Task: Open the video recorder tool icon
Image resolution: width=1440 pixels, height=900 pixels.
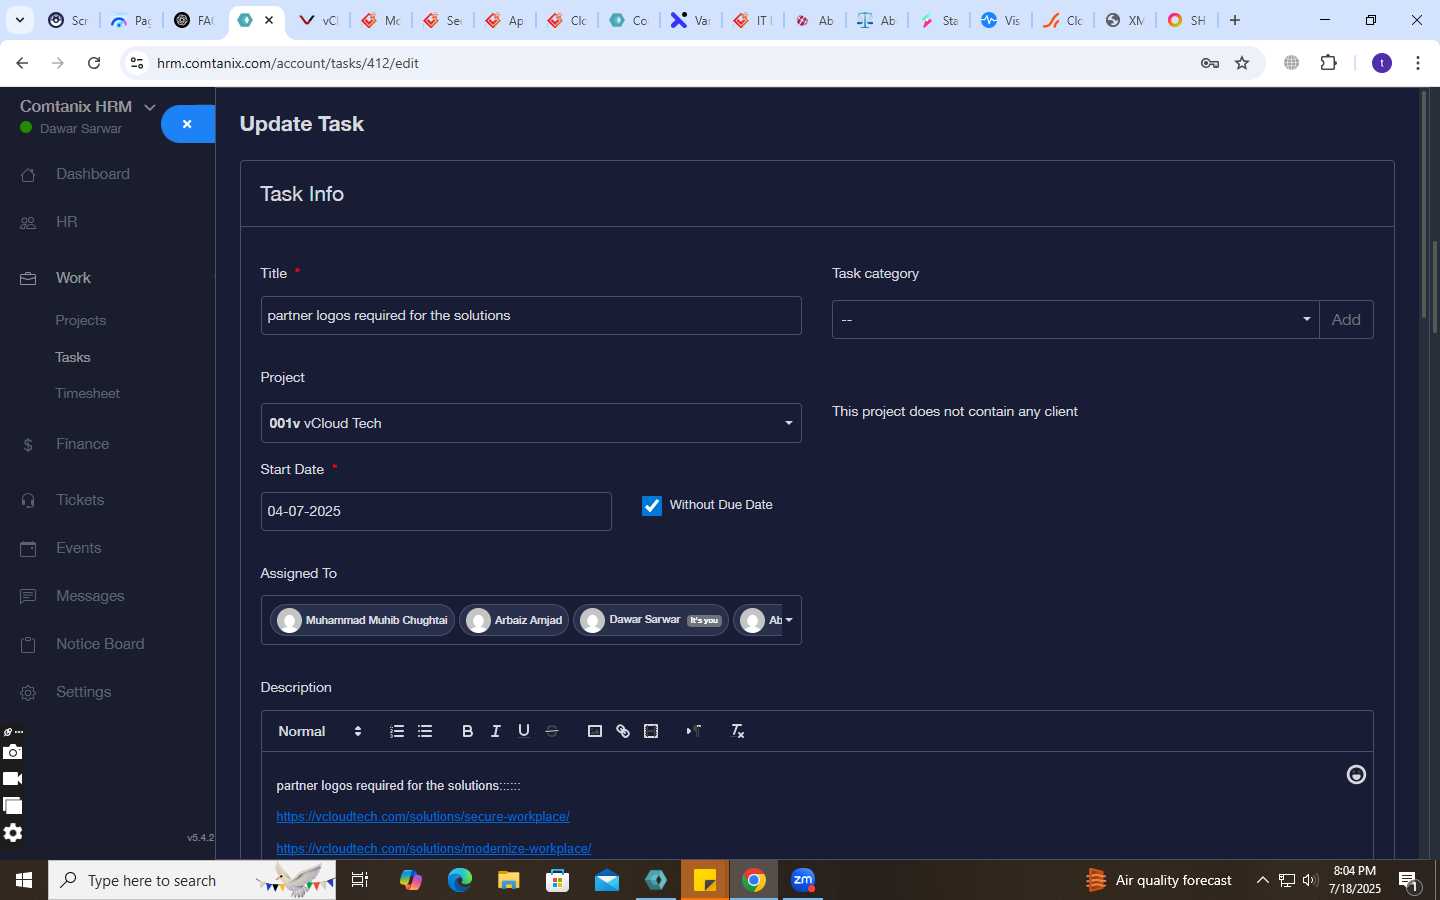Action: pyautogui.click(x=12, y=778)
